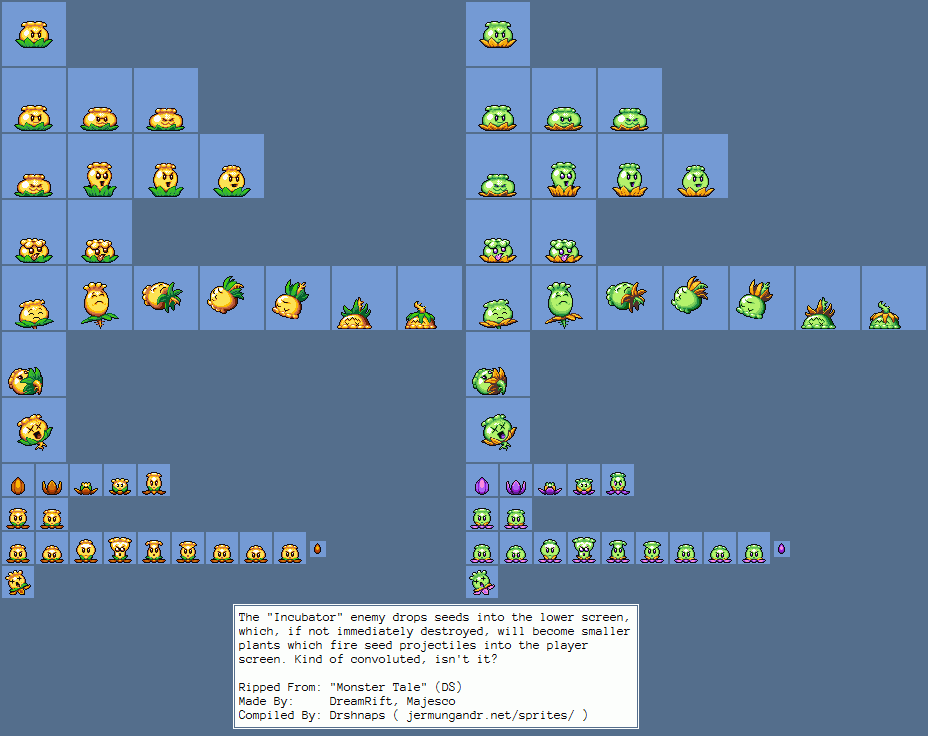
Task: Click the 'Drshnaps' compiler name
Action: (x=357, y=715)
